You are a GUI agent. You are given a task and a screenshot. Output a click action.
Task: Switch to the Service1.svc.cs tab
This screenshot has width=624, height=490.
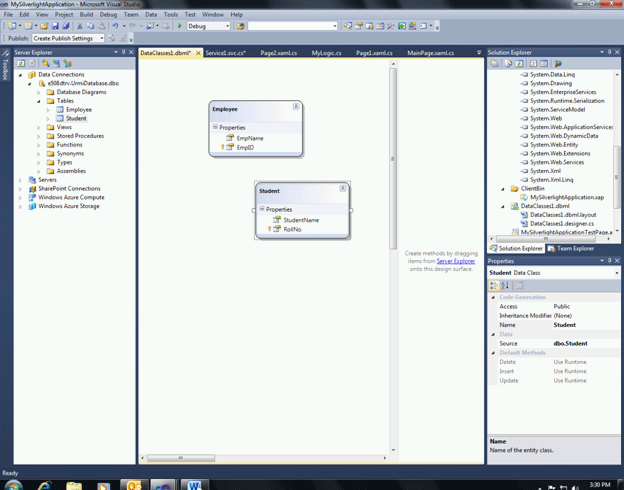(226, 53)
